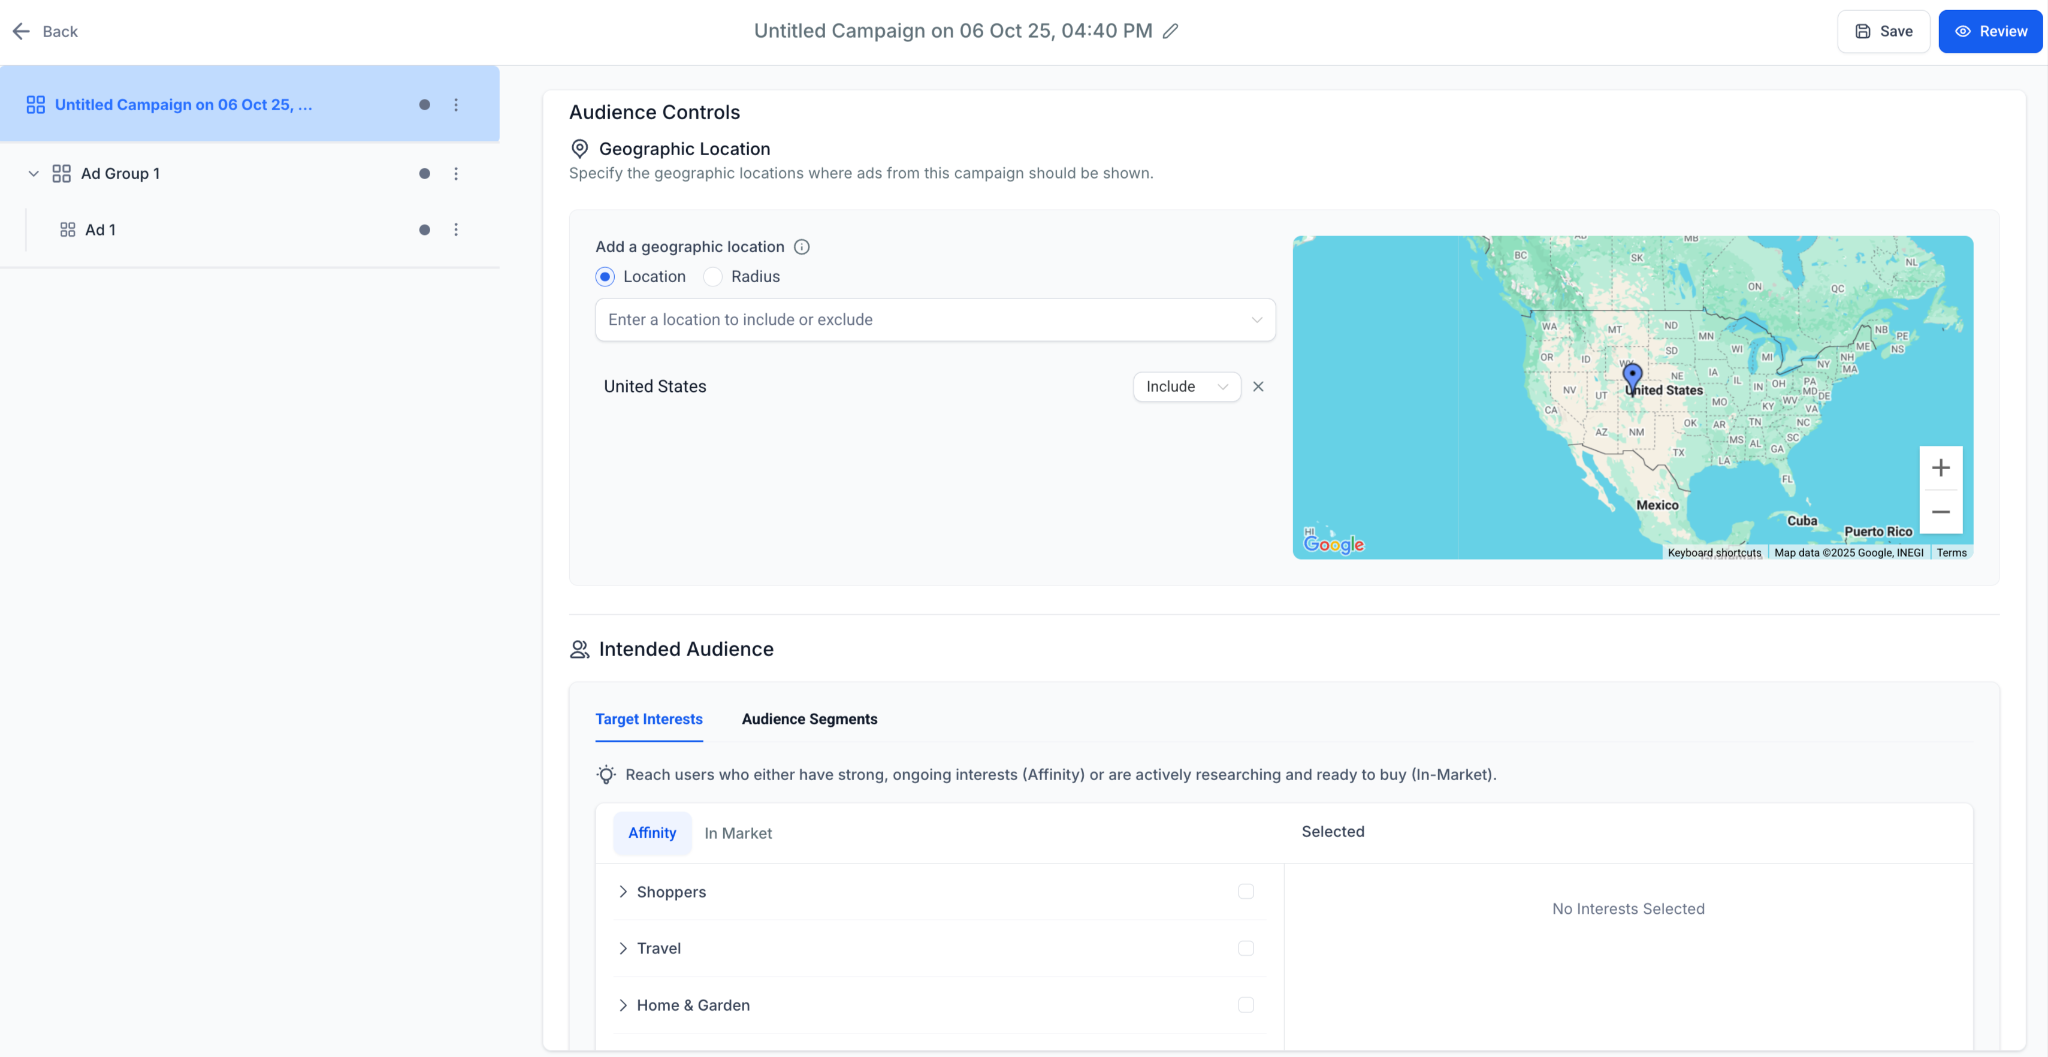
Task: Click the pencil icon to rename campaign
Action: click(x=1170, y=31)
